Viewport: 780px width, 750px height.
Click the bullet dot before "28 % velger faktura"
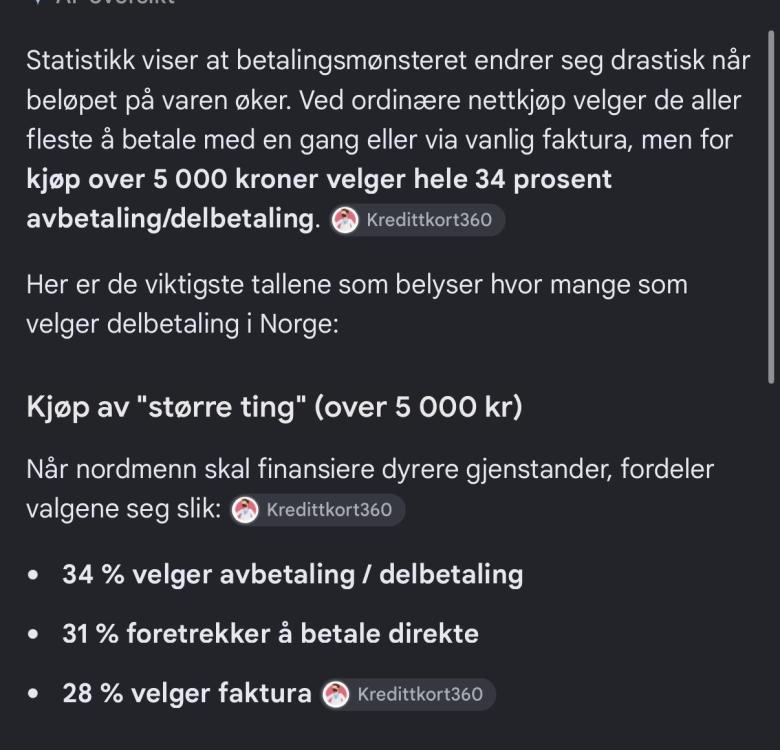tap(33, 693)
